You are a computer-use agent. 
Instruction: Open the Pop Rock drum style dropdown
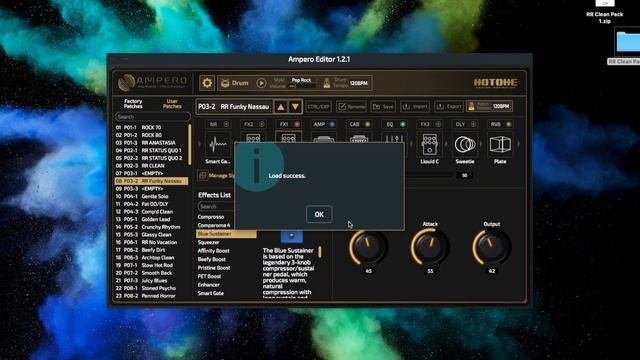click(x=301, y=80)
